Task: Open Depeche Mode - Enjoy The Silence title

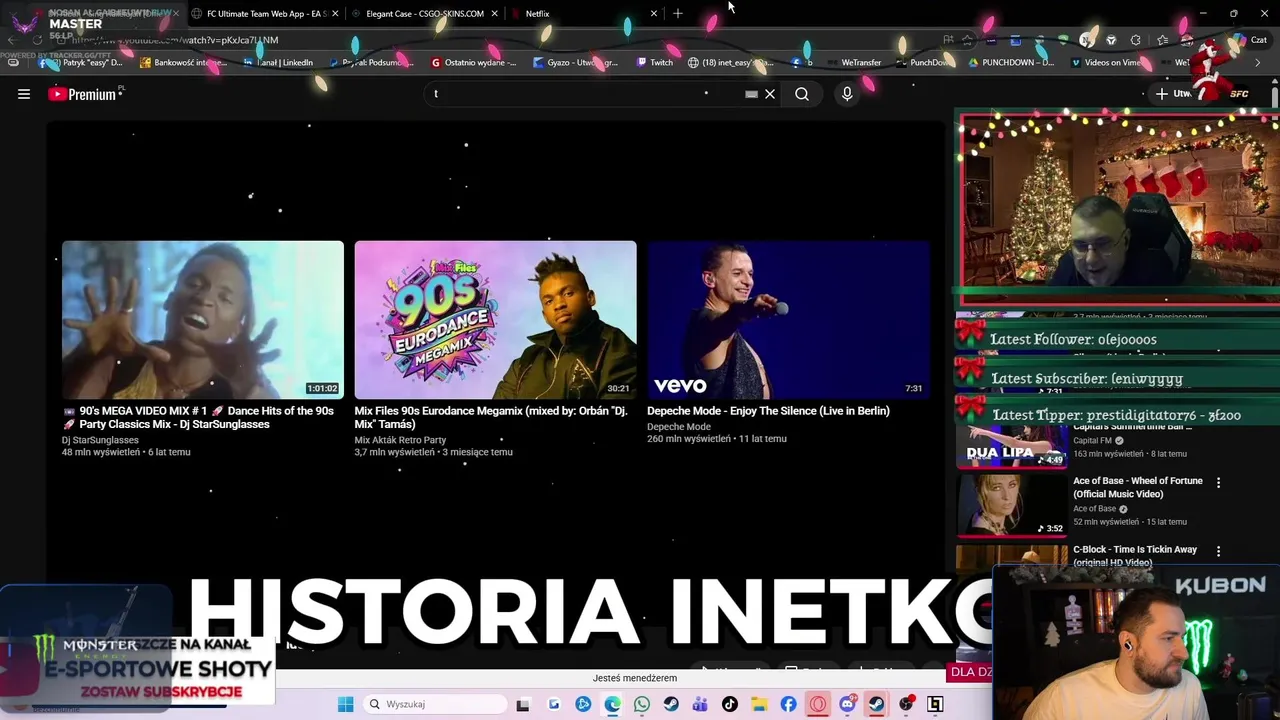Action: [768, 411]
